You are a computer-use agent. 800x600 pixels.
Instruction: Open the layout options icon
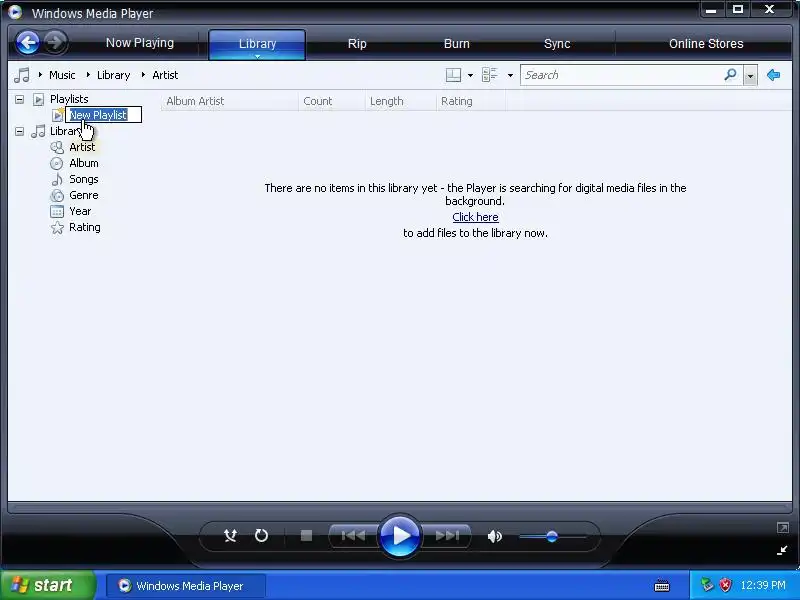pos(453,75)
